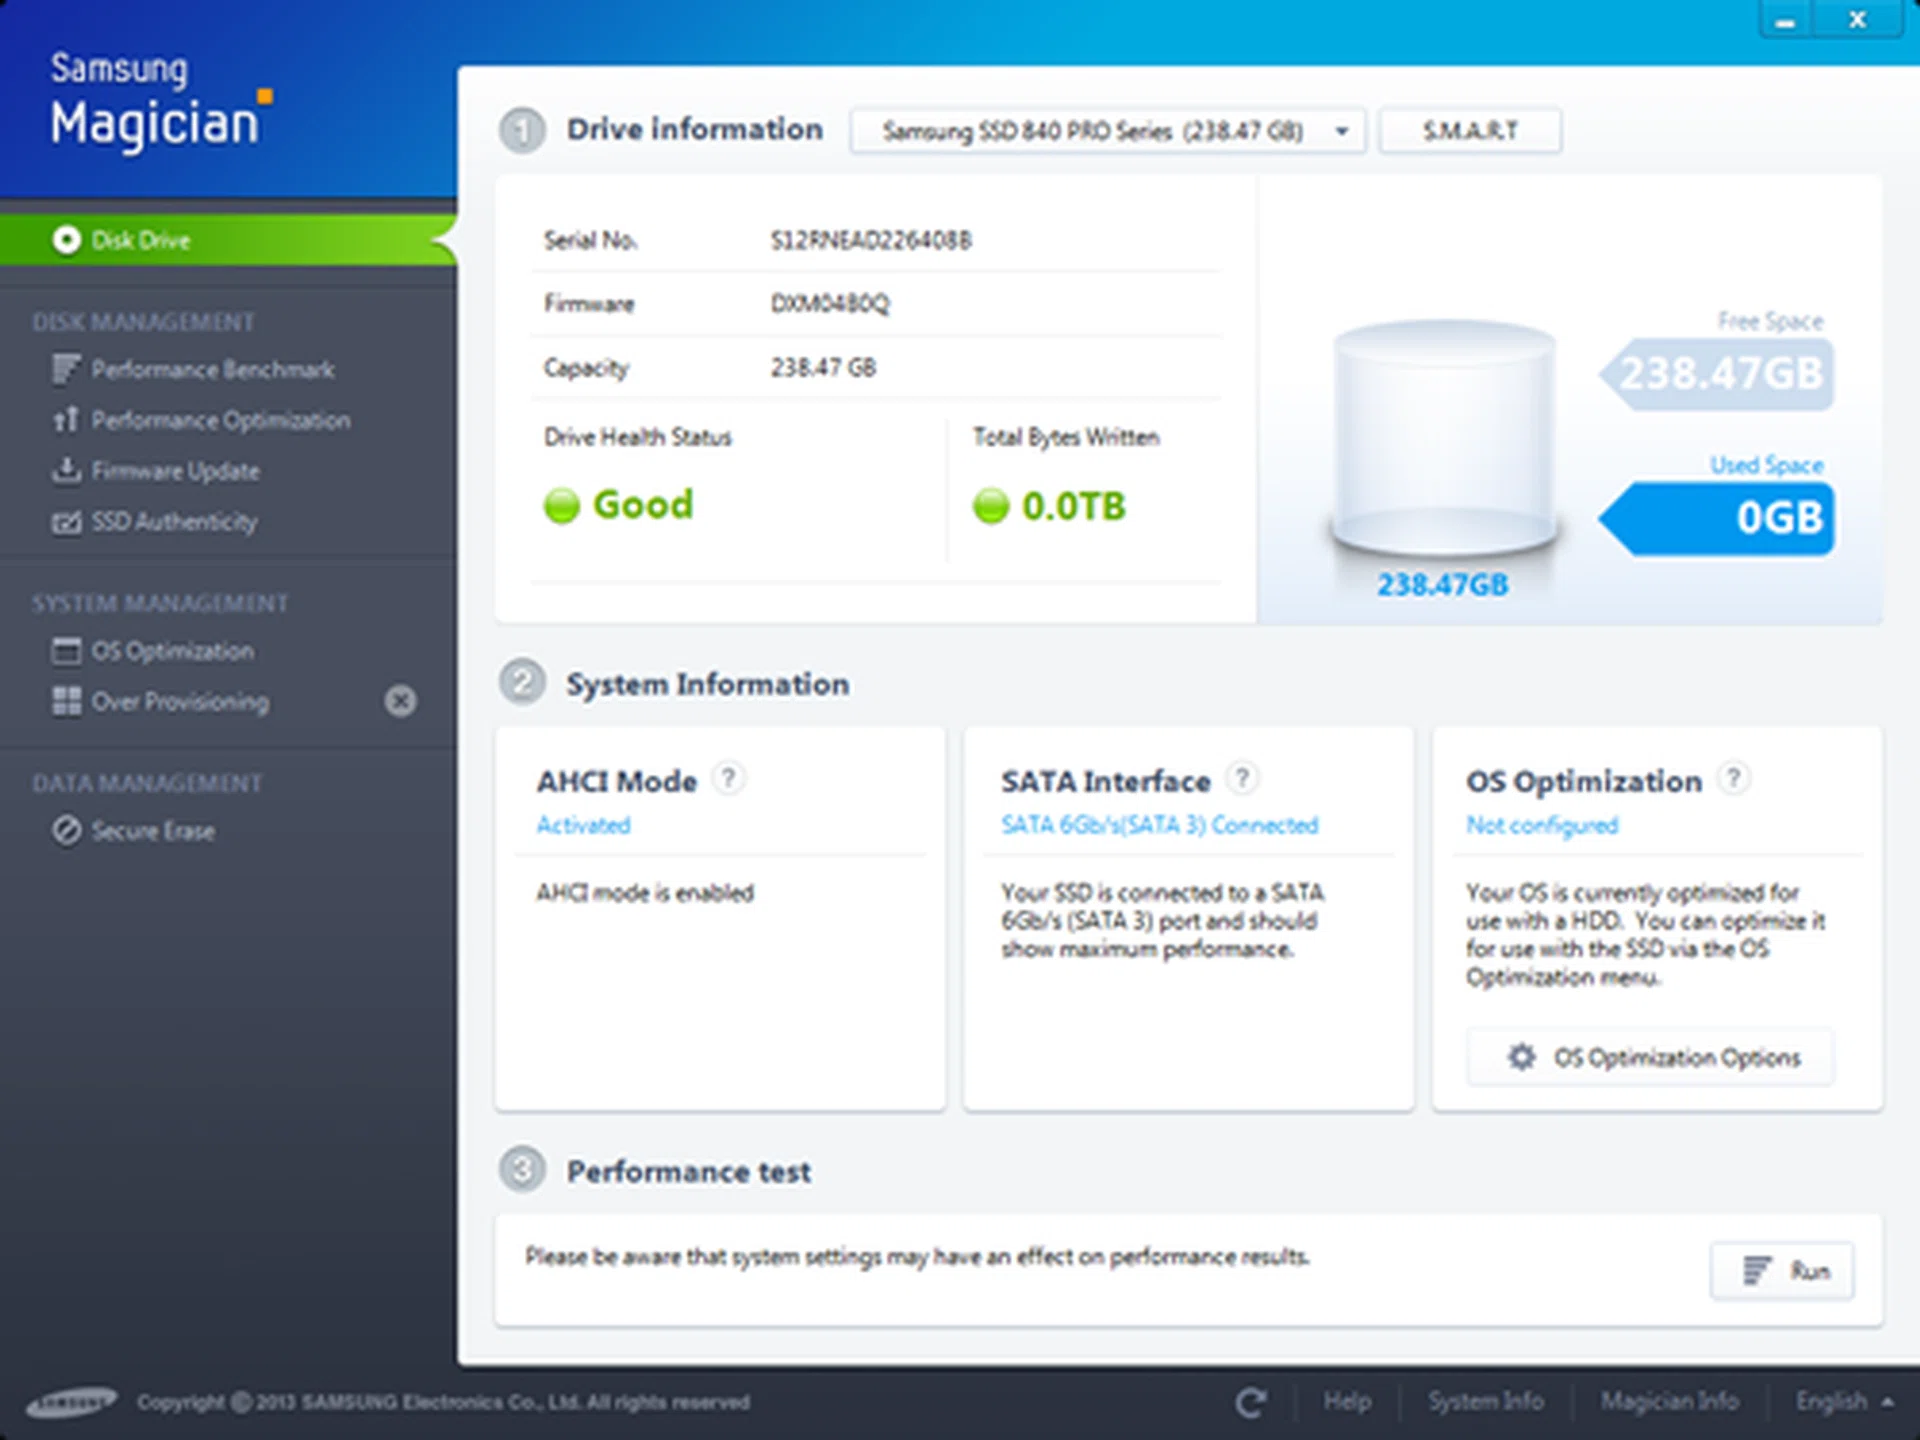Click the Firmware Update download icon
1920x1440 pixels.
point(66,470)
